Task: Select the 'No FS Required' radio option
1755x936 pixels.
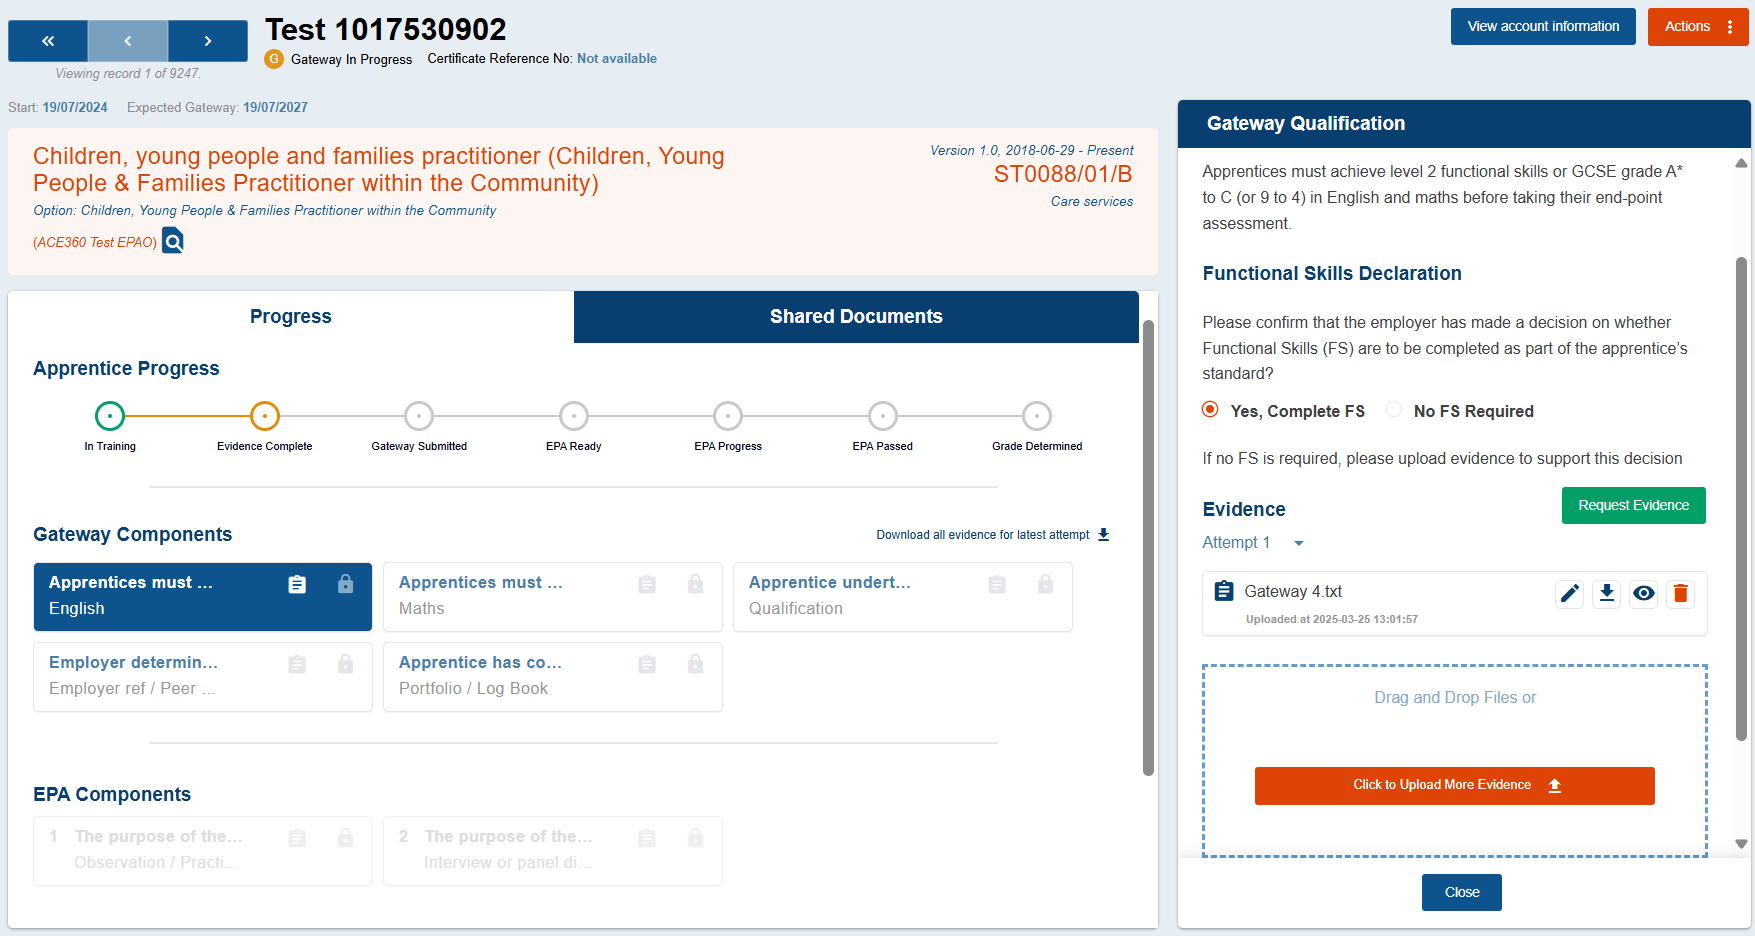Action: click(x=1394, y=410)
